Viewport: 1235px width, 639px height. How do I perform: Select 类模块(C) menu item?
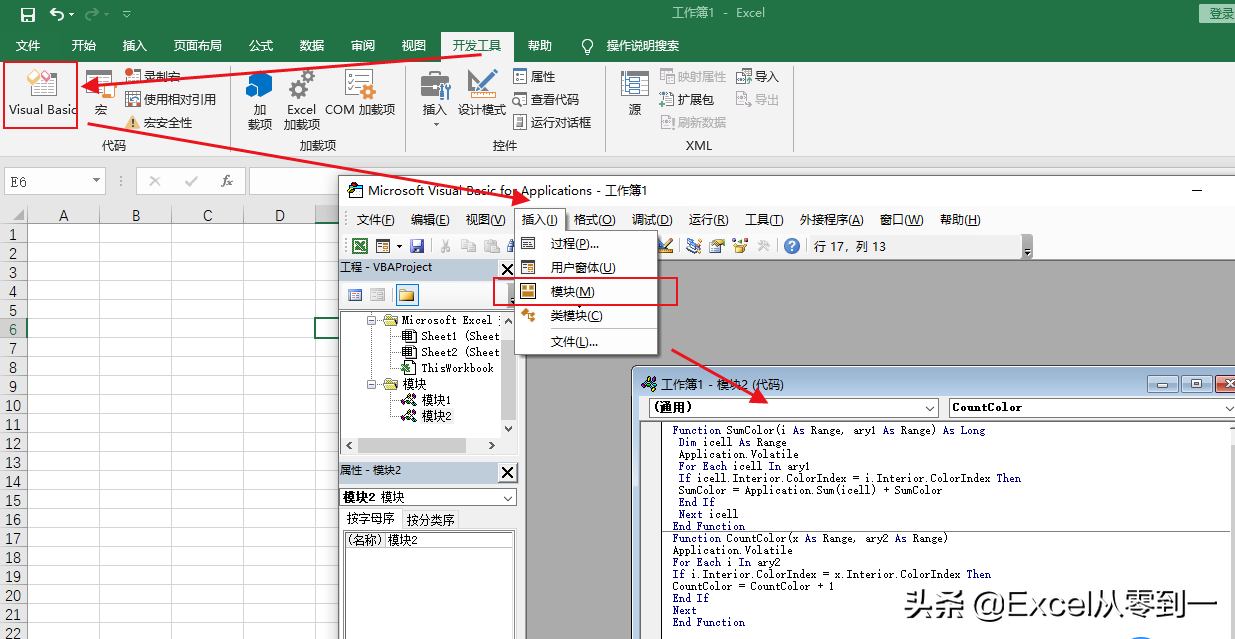point(586,315)
